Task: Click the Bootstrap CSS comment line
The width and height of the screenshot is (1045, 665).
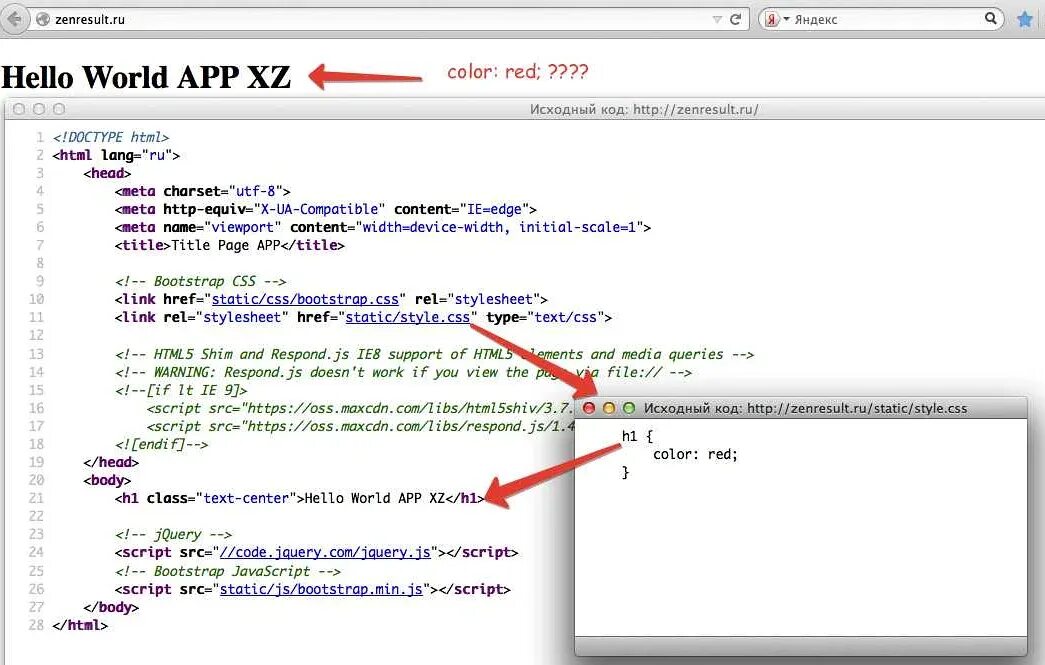Action: point(201,281)
